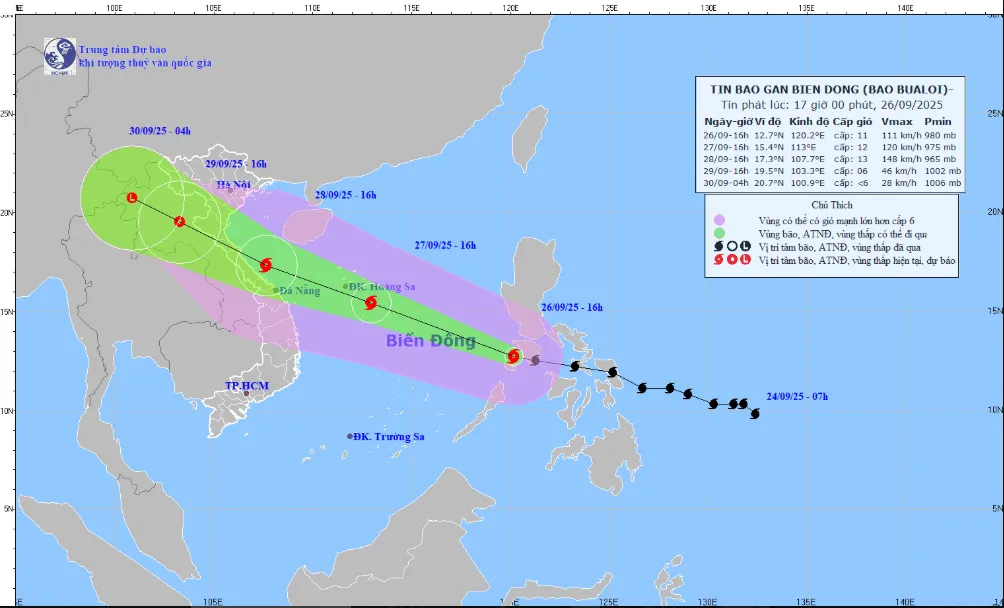This screenshot has height=608, width=1004.
Task: Click the 29/09 forecast storm icon near Hà Nội
Action: tap(179, 221)
